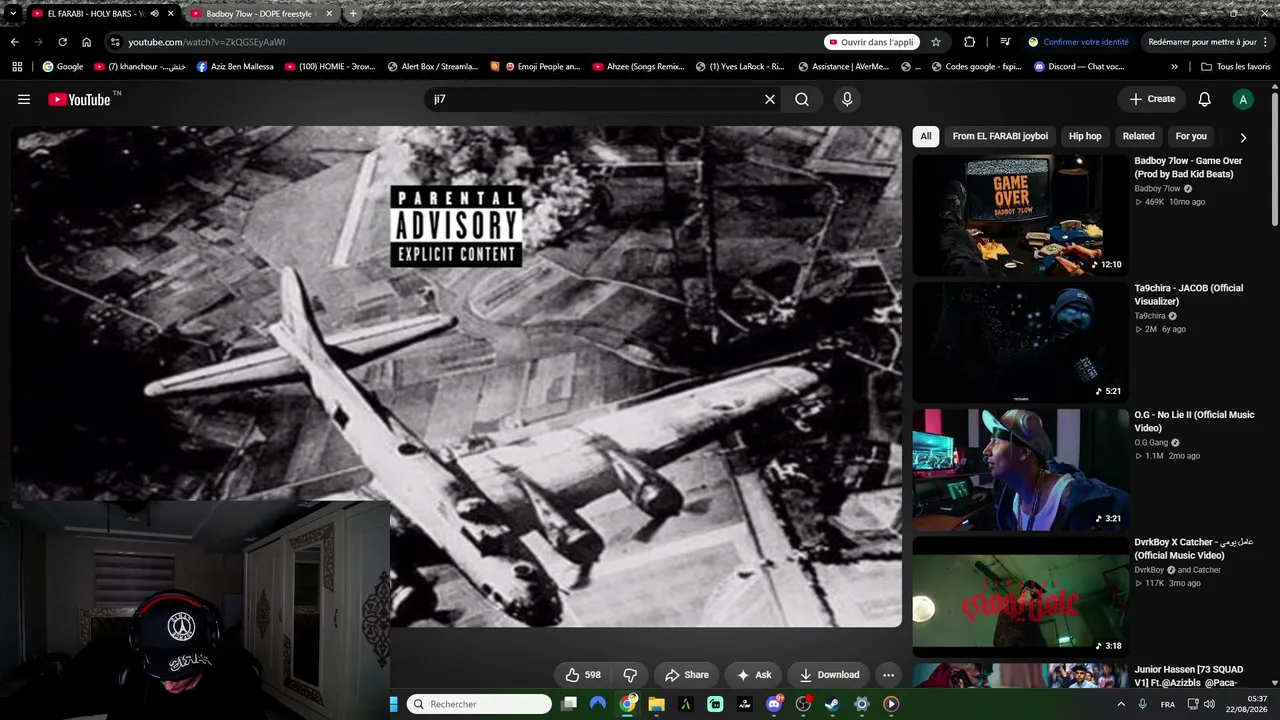Open the browser extensions menu

(x=969, y=42)
